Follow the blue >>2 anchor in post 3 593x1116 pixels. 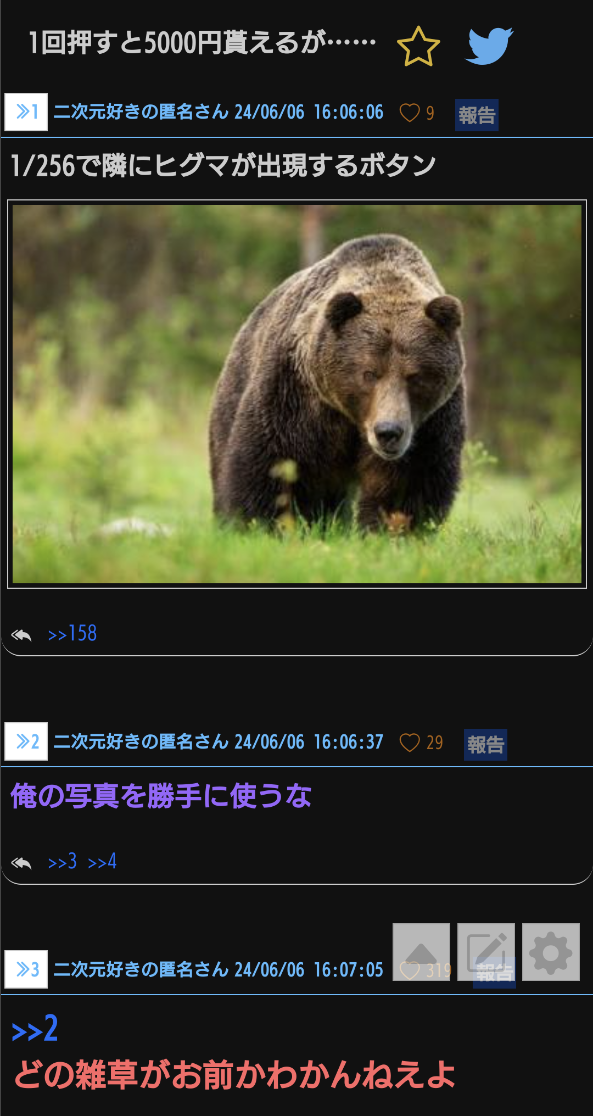click(35, 1030)
